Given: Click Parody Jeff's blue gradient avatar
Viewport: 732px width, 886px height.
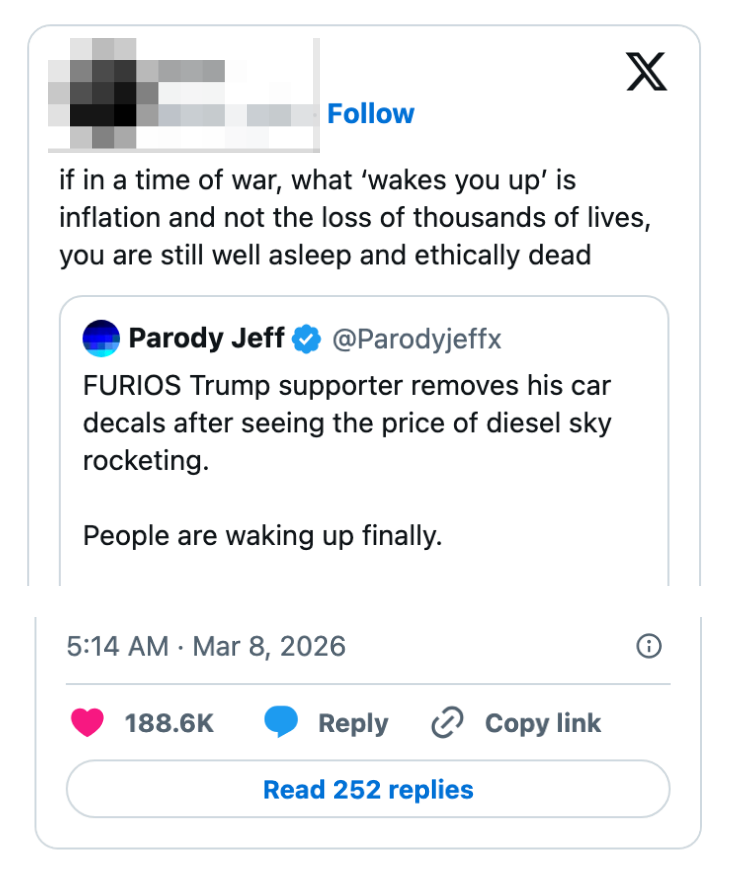Looking at the screenshot, I should tap(102, 339).
